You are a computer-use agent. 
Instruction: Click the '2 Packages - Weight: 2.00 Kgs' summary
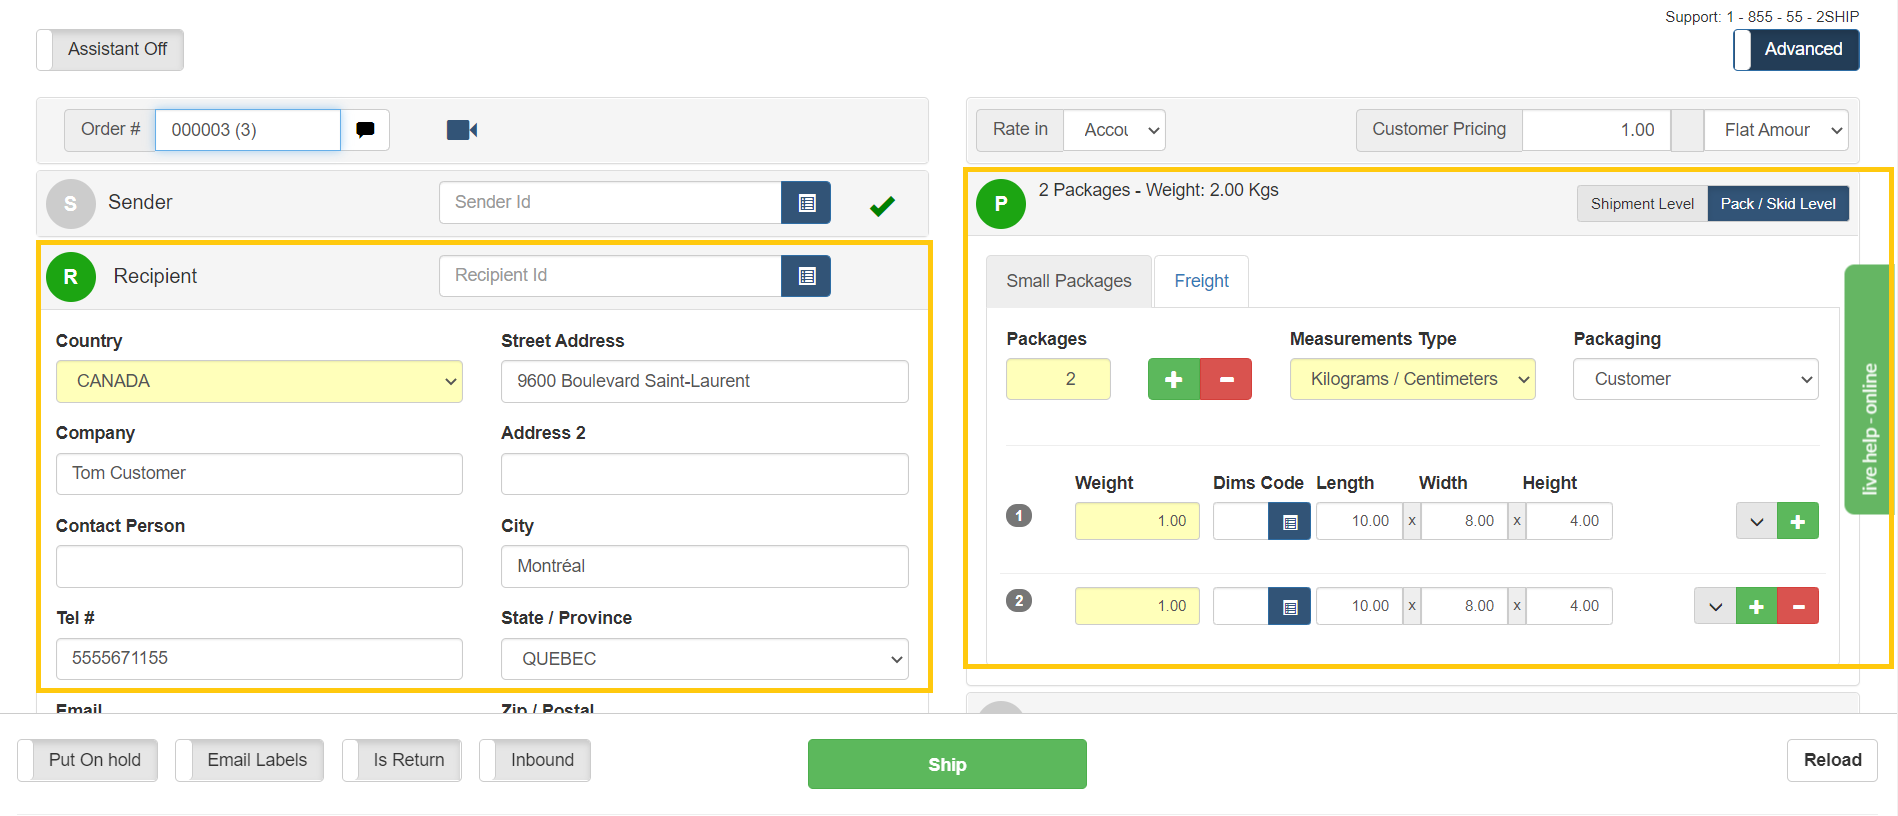click(1158, 190)
